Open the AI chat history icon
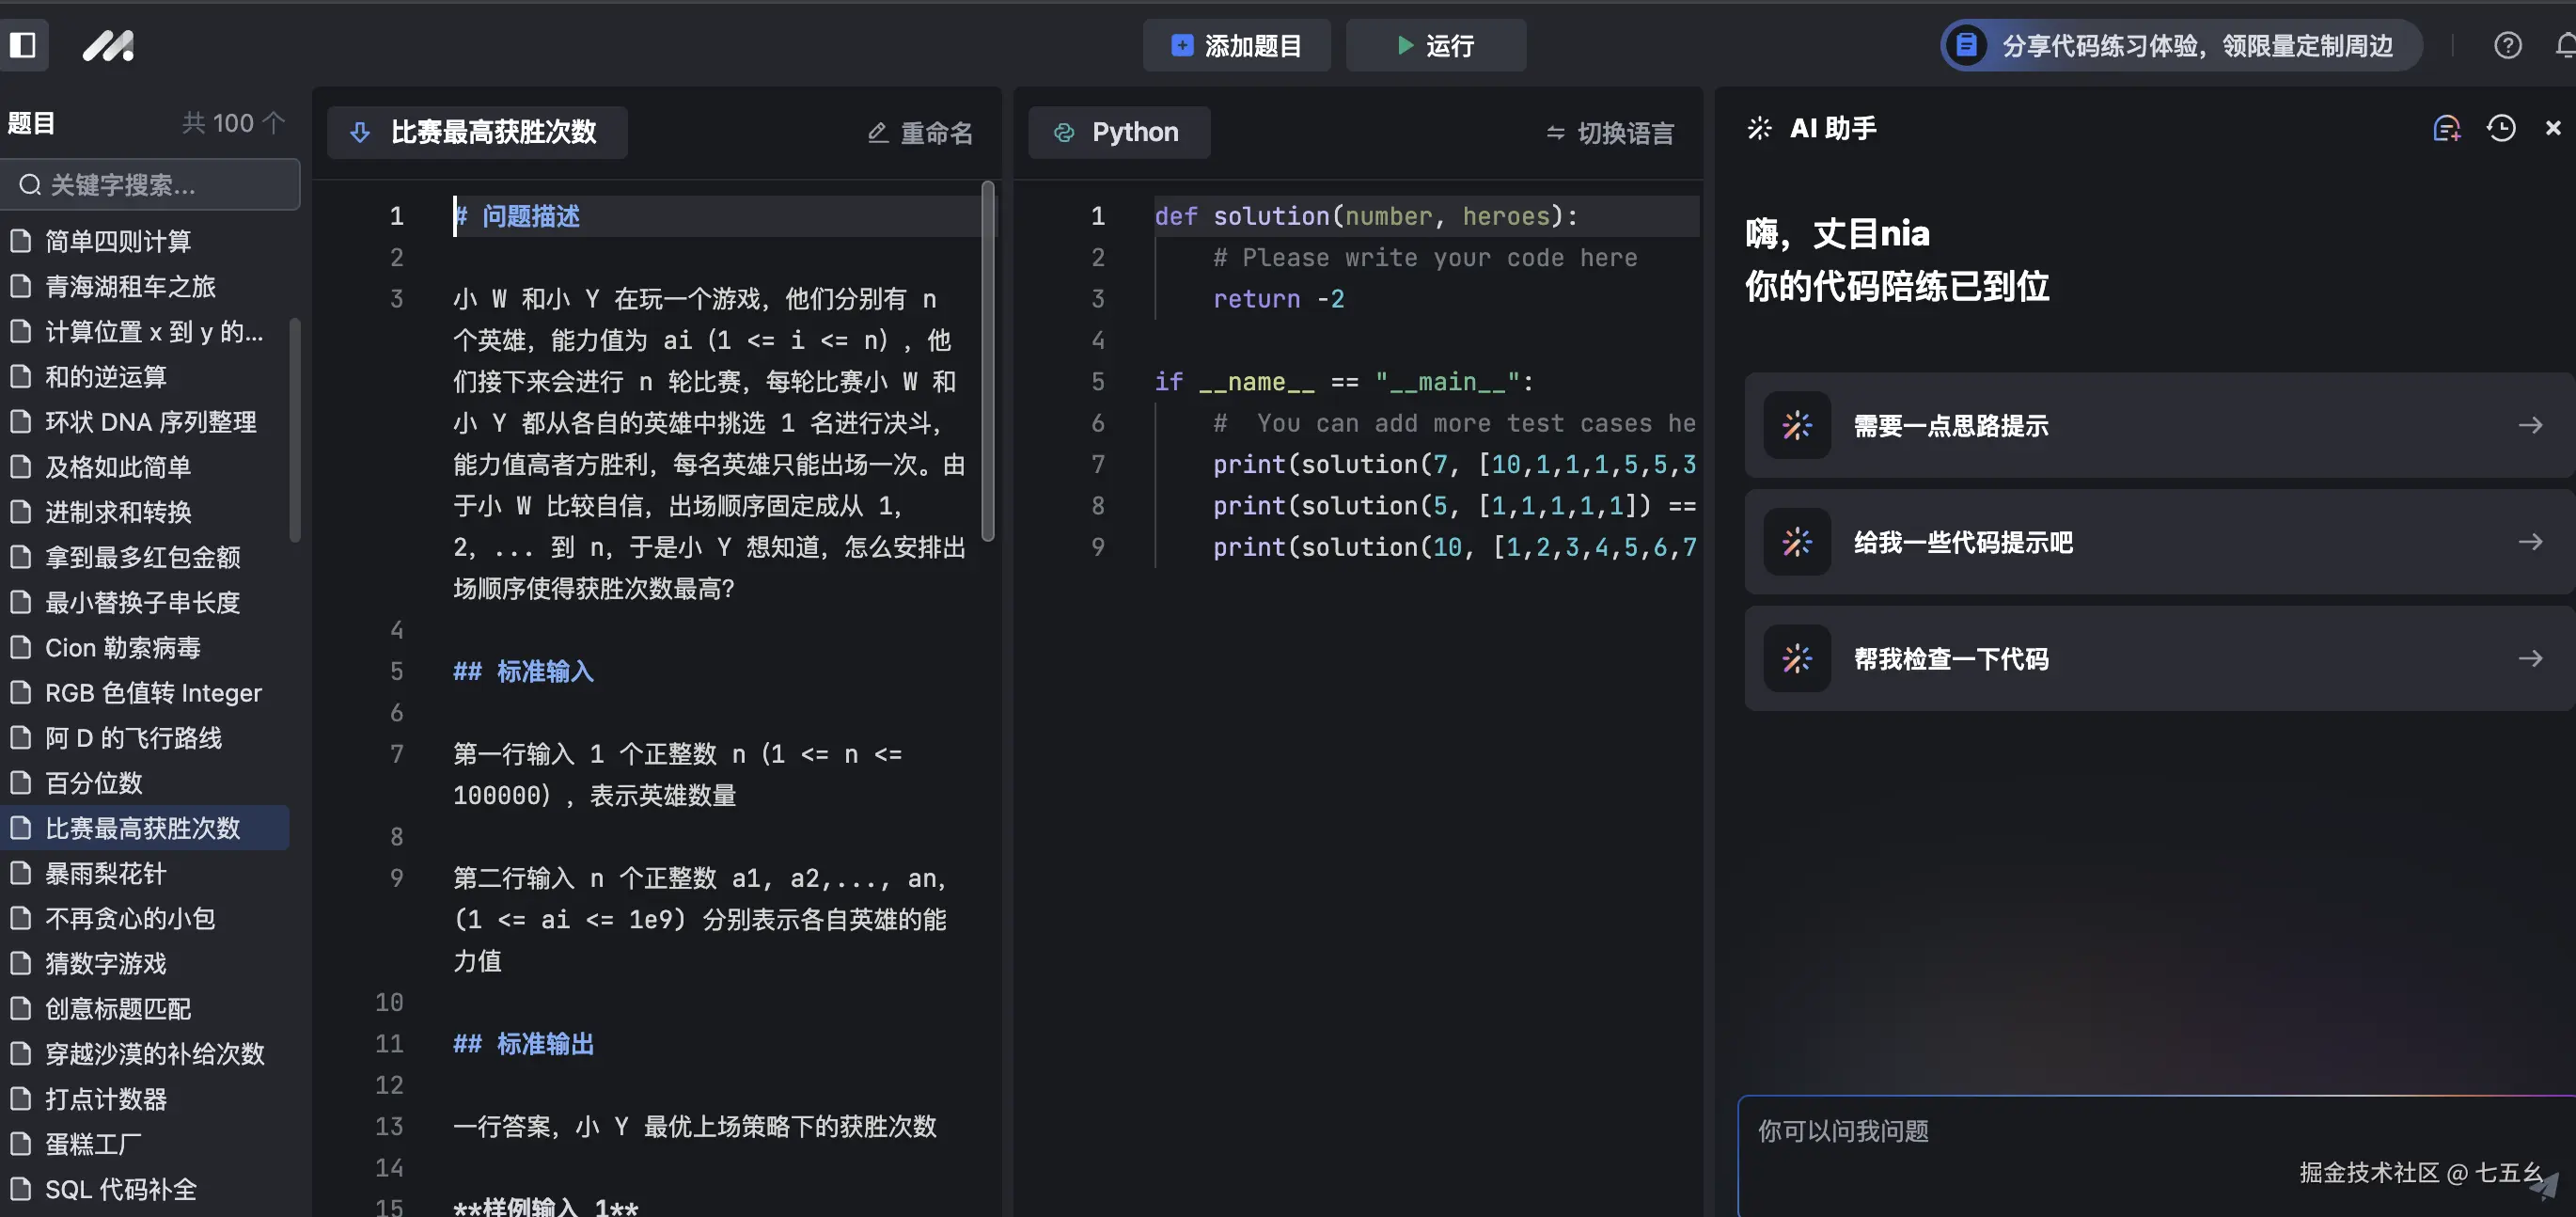 coord(2501,128)
